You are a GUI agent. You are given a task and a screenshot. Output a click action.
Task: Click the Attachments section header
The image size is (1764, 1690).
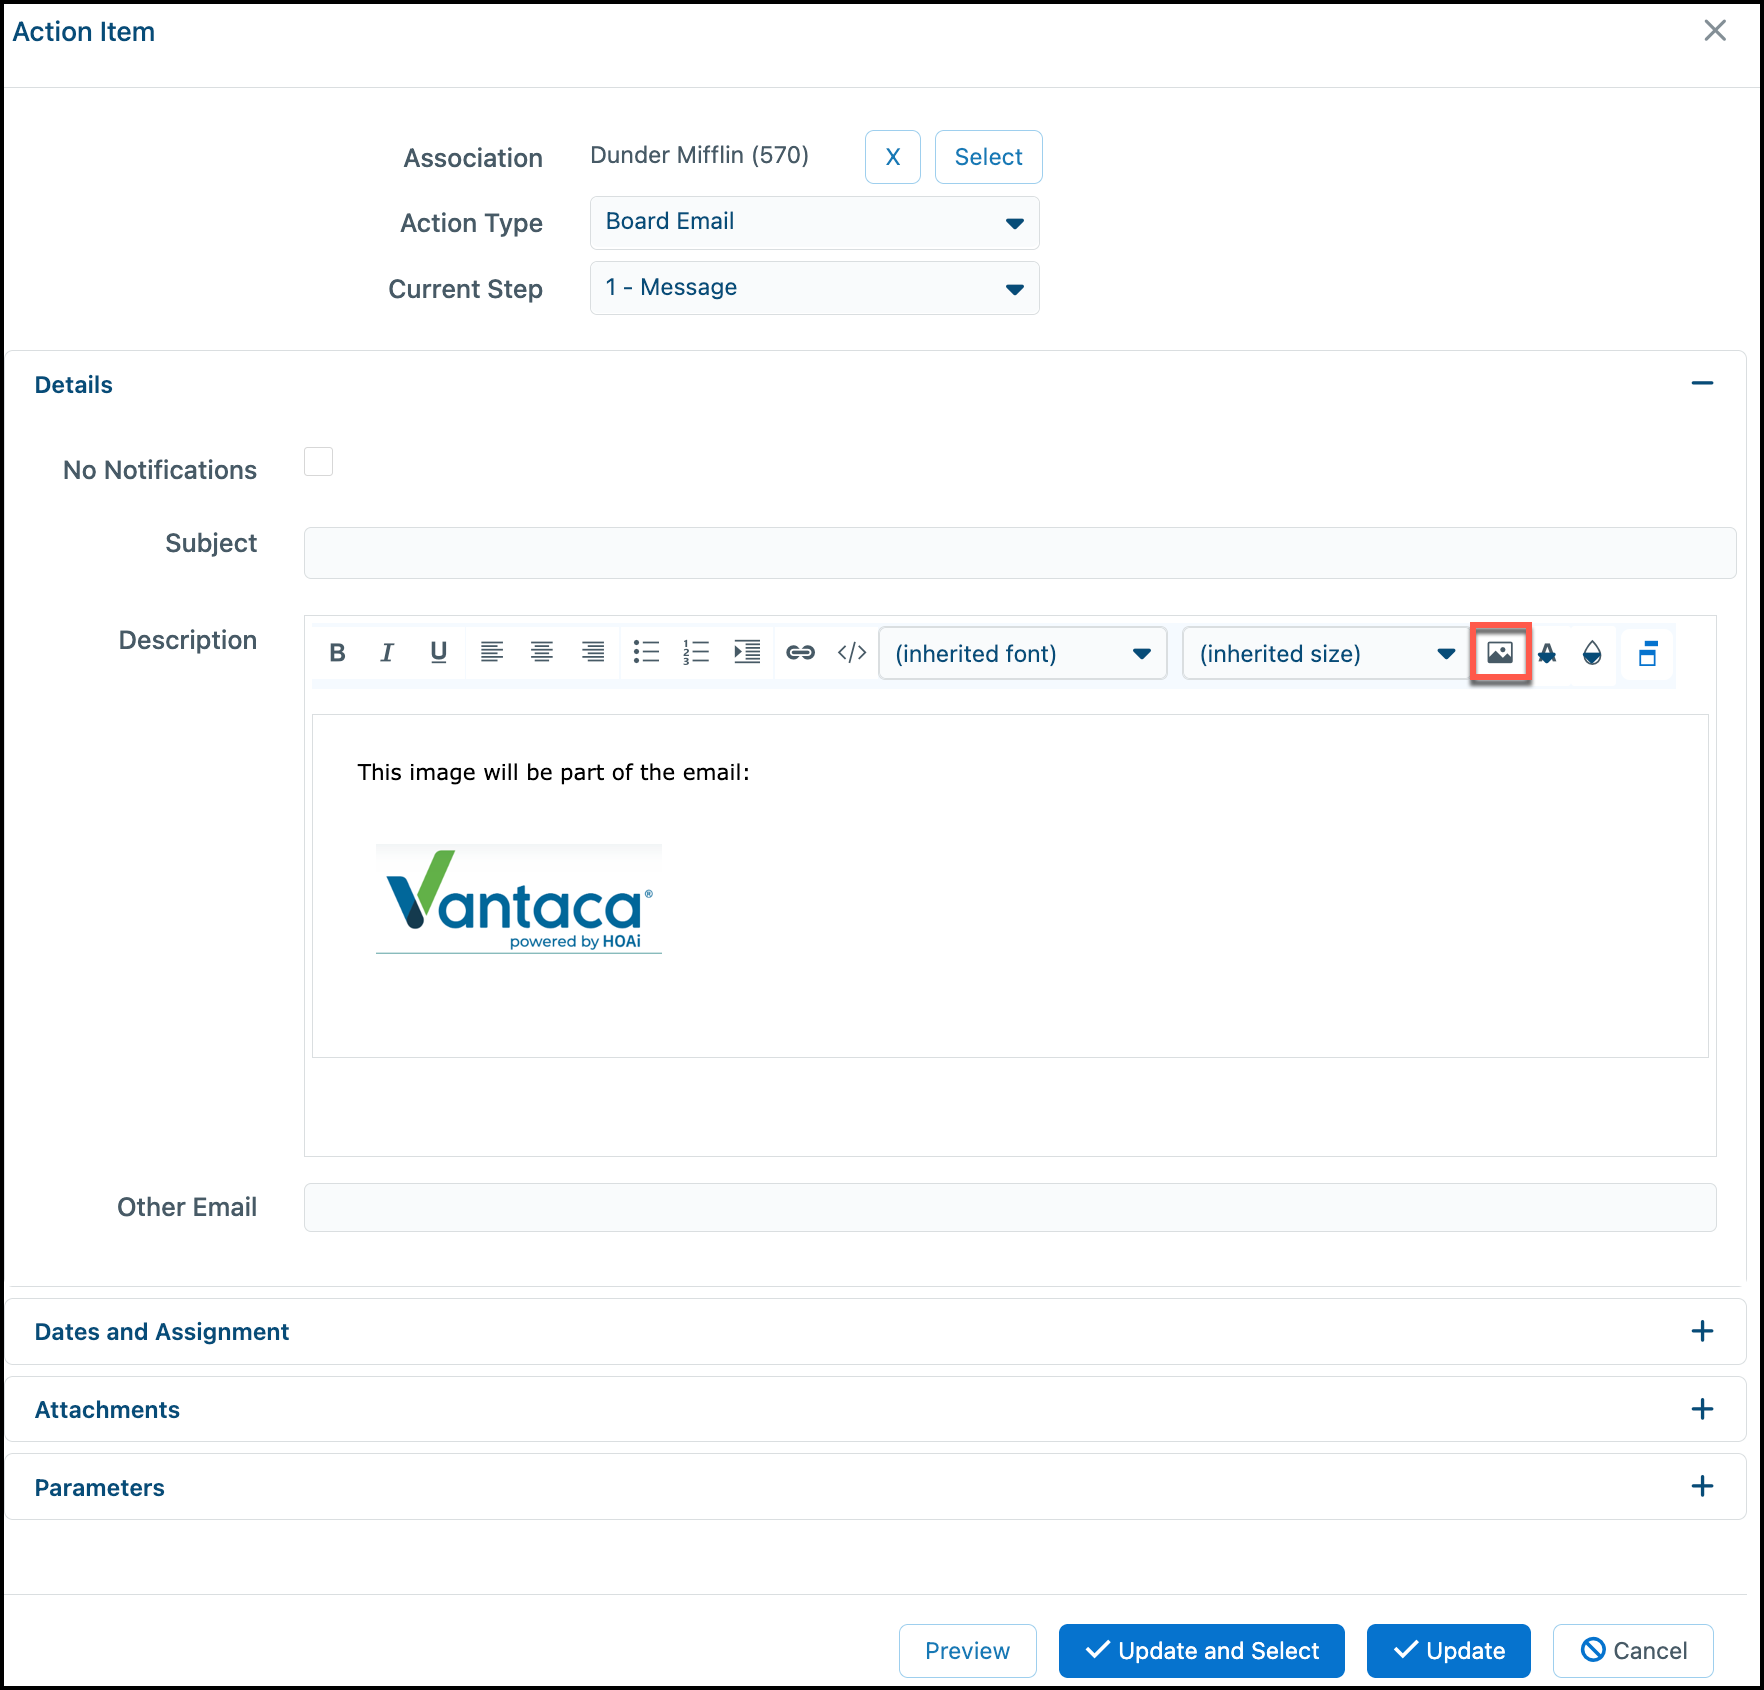coord(107,1410)
